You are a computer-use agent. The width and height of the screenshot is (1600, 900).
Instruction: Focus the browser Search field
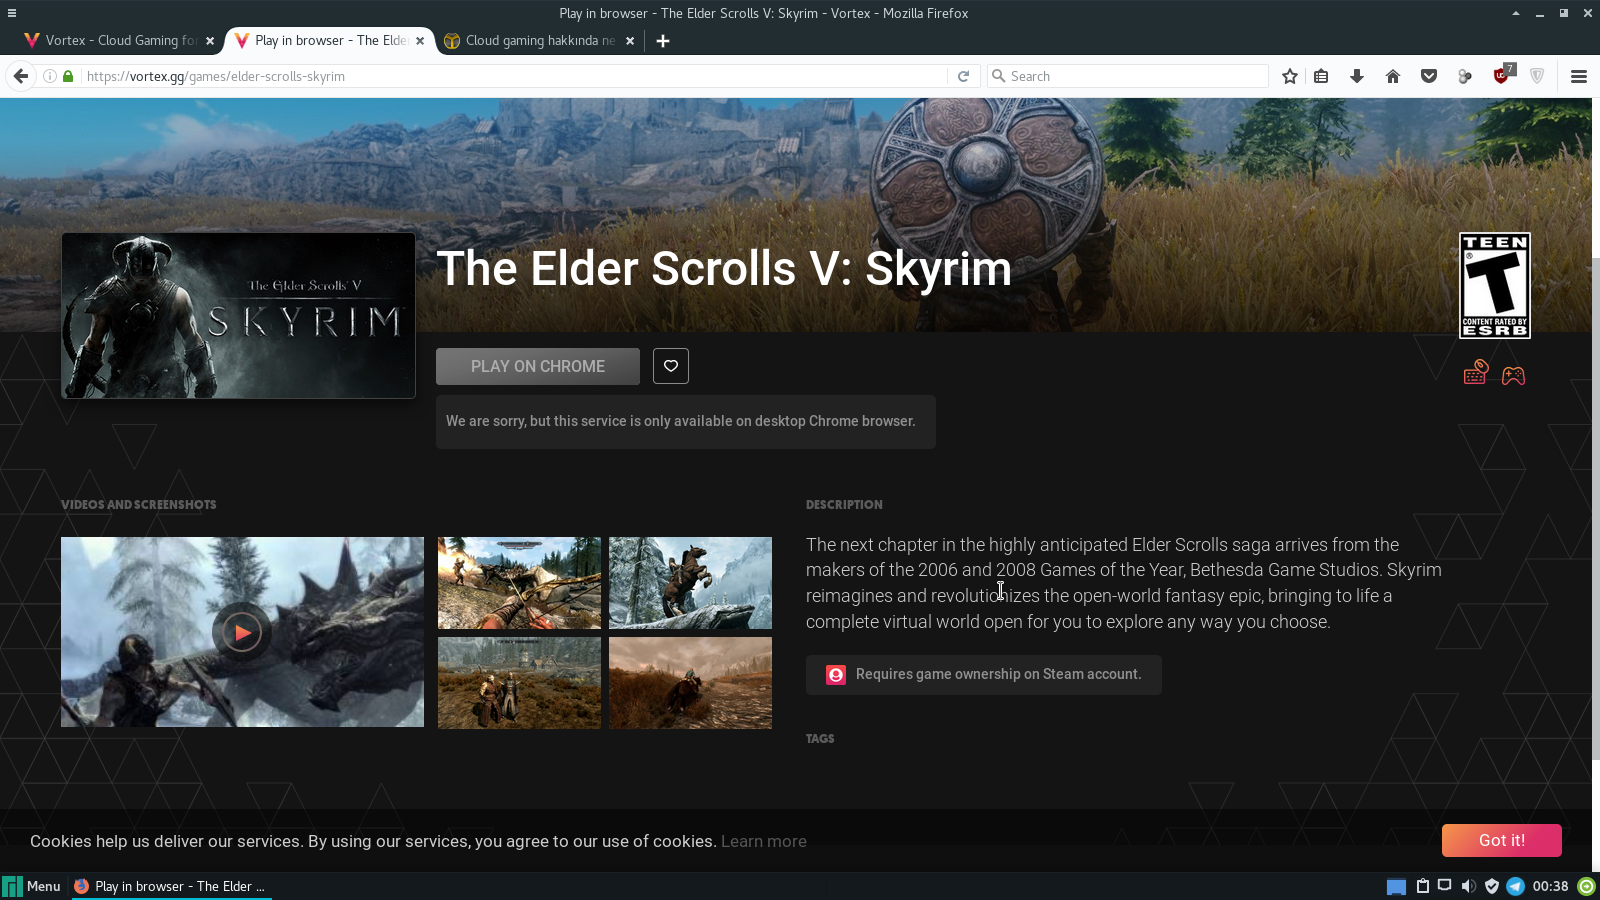coord(1128,76)
